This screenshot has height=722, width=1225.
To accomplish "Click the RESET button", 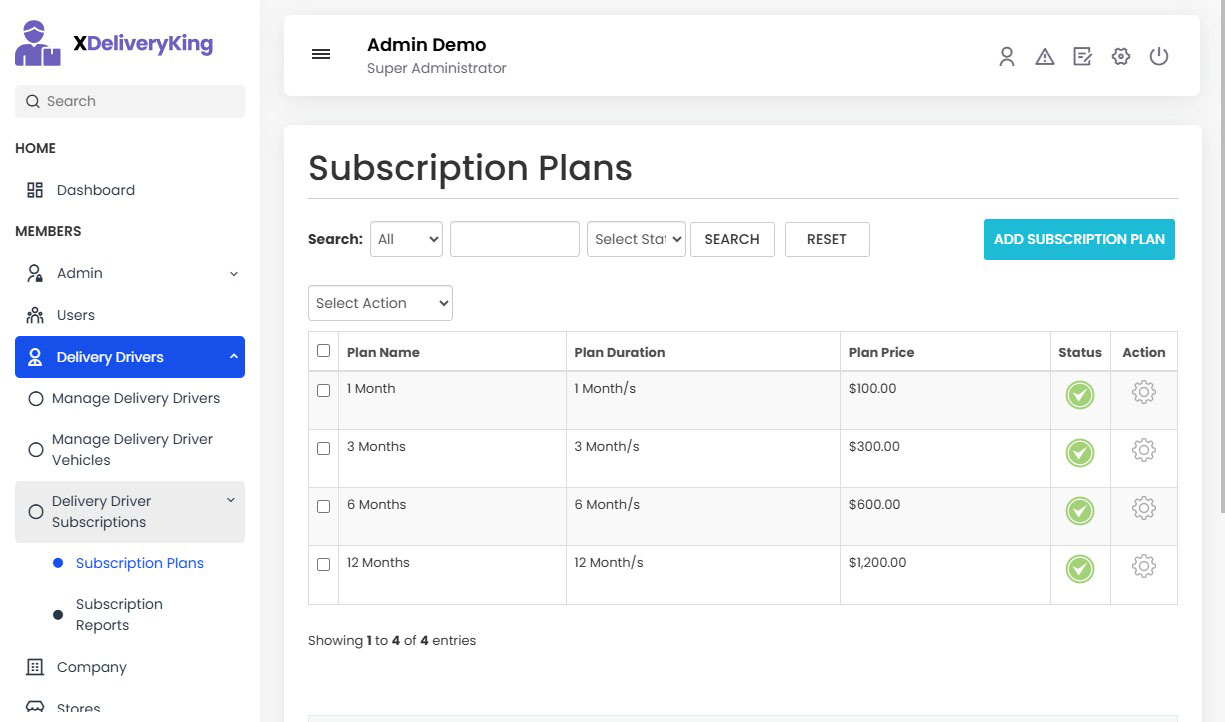I will pos(827,239).
